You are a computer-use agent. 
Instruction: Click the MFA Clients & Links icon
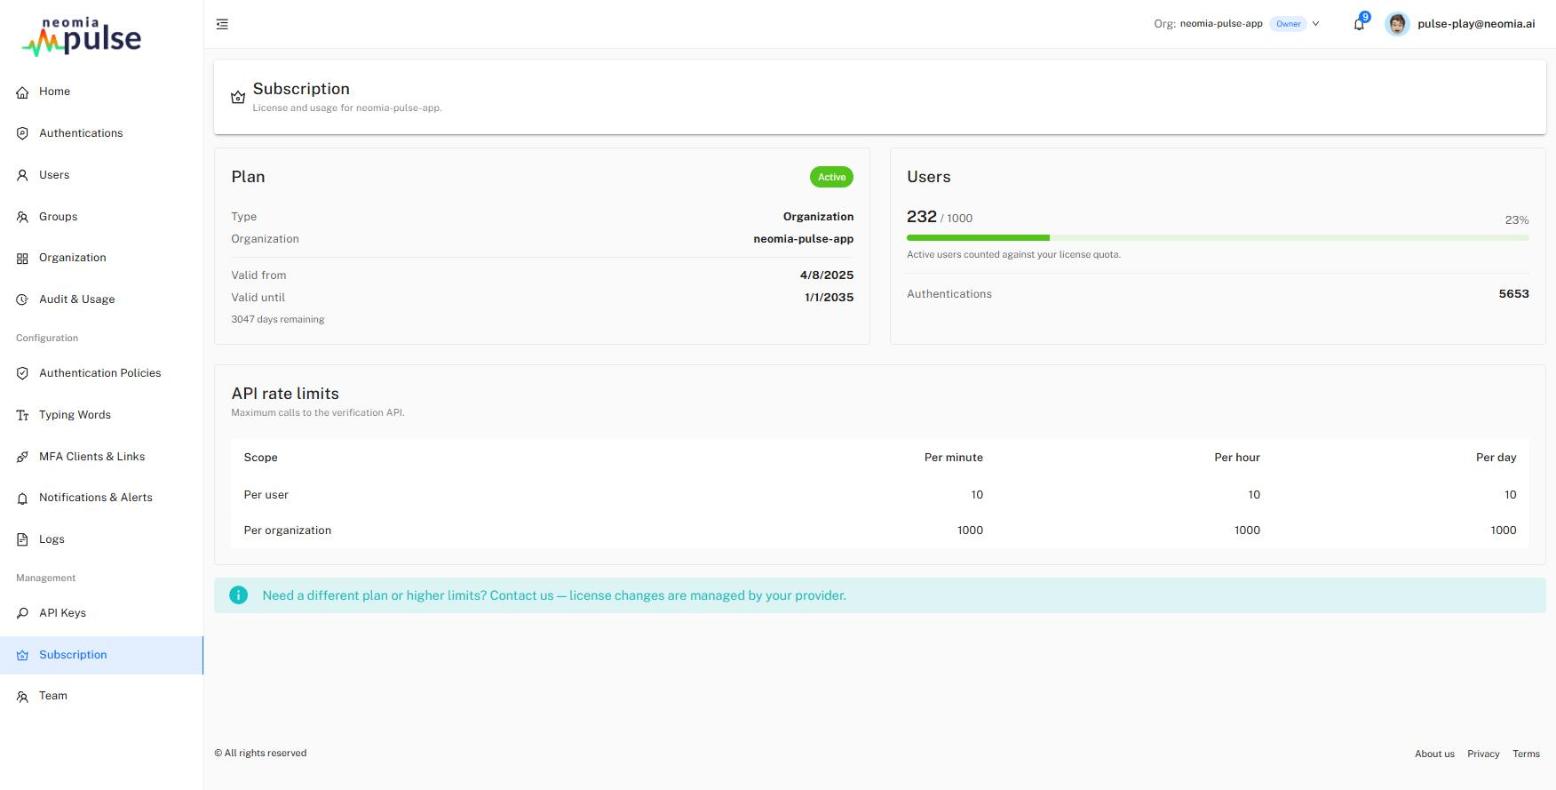(x=22, y=457)
